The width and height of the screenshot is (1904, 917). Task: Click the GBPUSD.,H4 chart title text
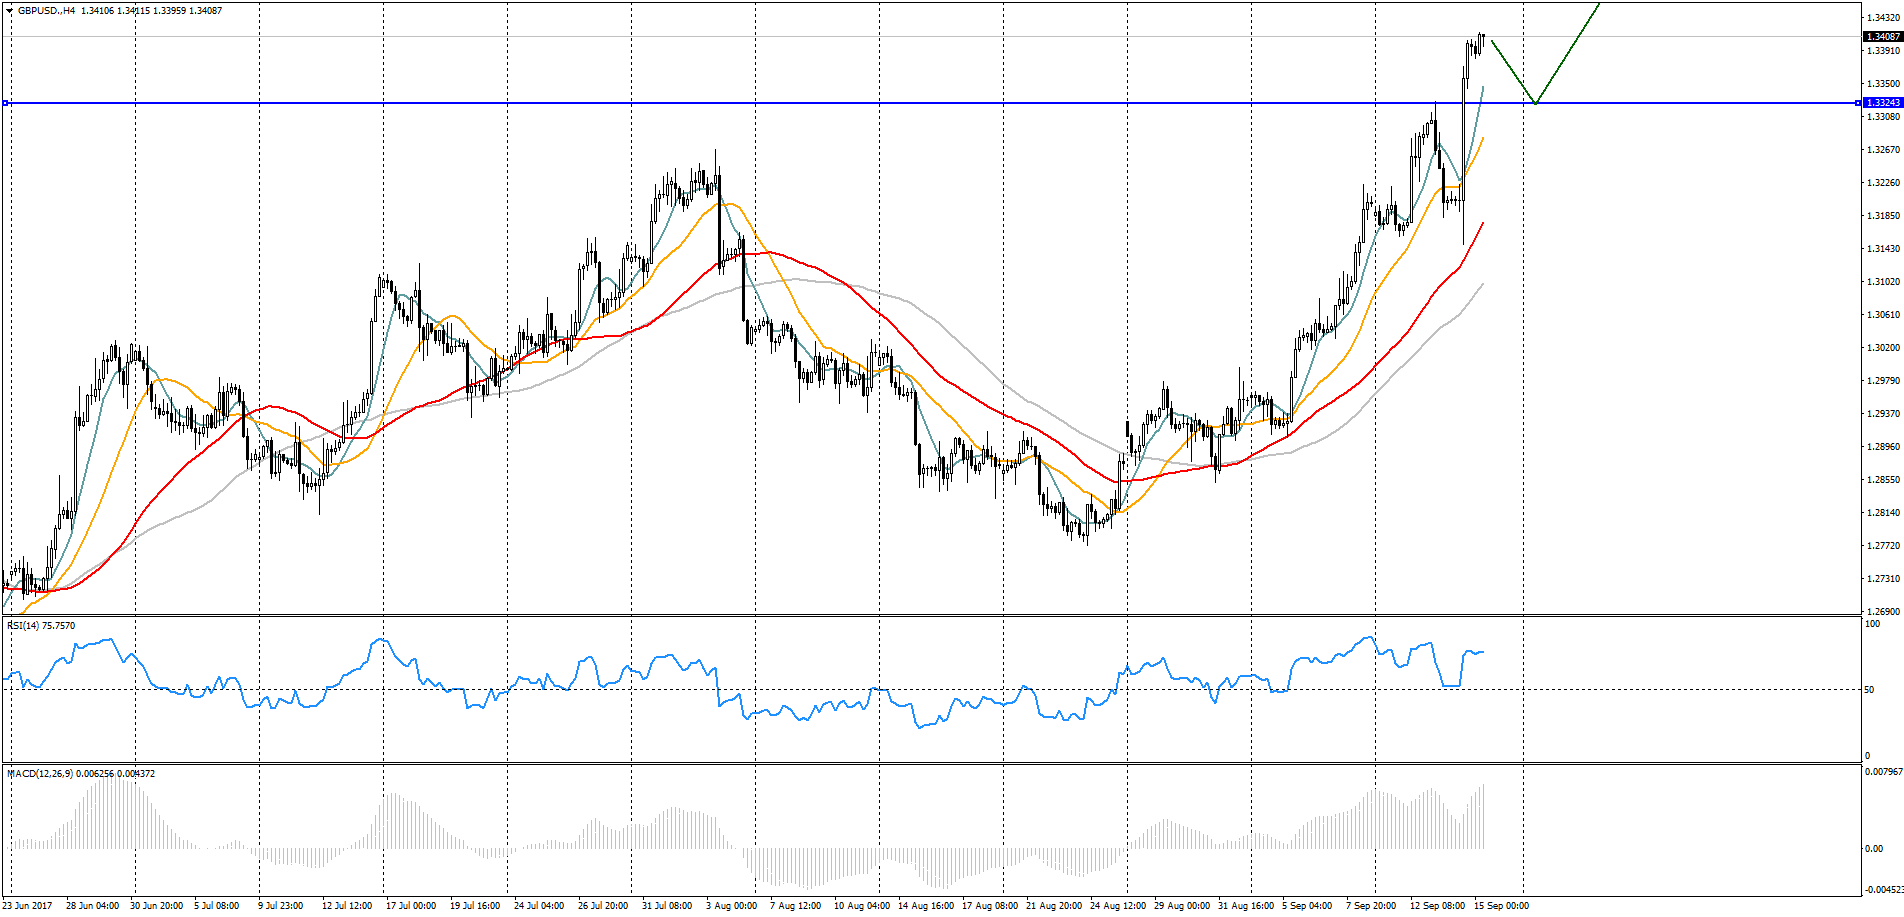pyautogui.click(x=46, y=11)
